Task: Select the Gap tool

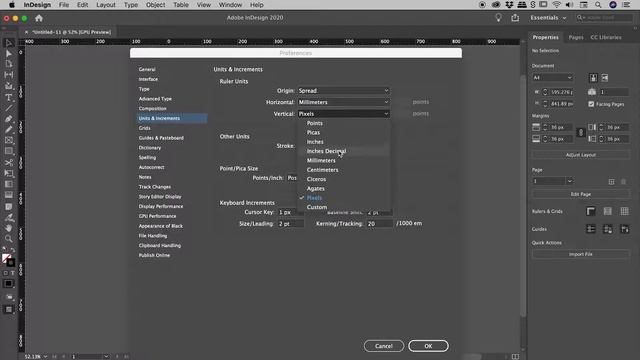Action: [x=9, y=75]
